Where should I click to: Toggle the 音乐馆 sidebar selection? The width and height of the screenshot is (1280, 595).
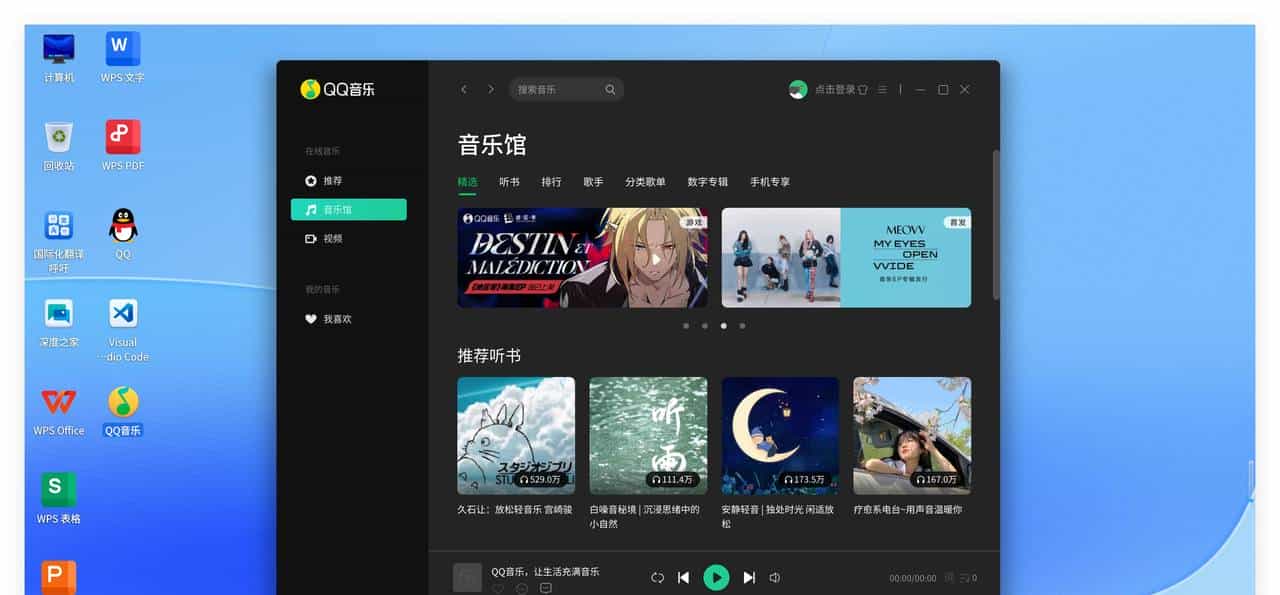(x=349, y=209)
